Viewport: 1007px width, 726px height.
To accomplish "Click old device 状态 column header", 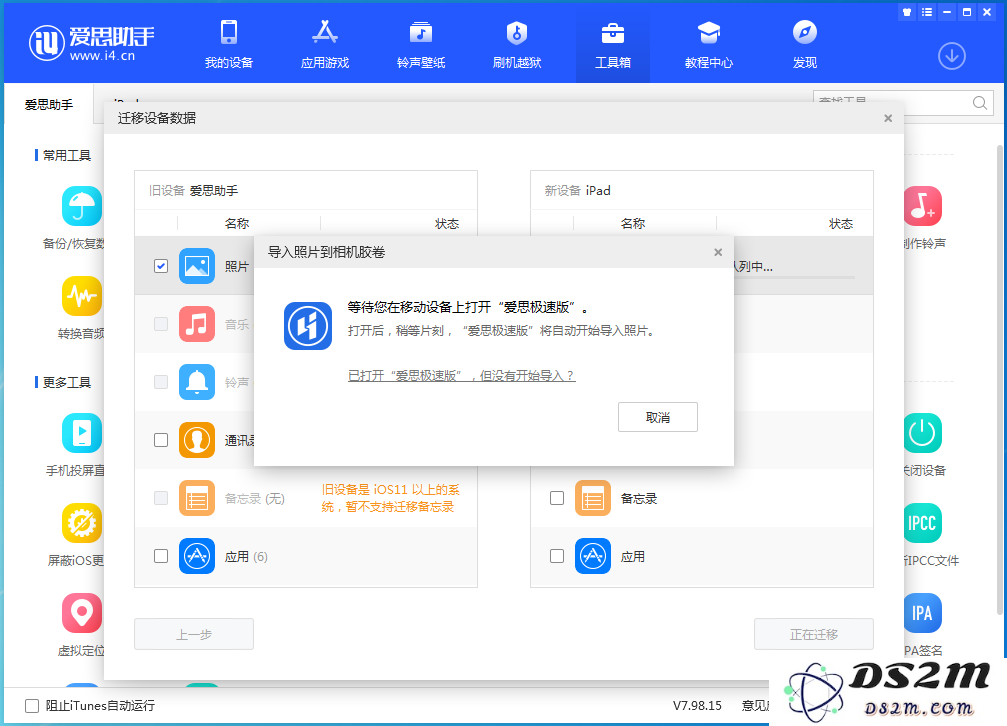I will (x=447, y=224).
